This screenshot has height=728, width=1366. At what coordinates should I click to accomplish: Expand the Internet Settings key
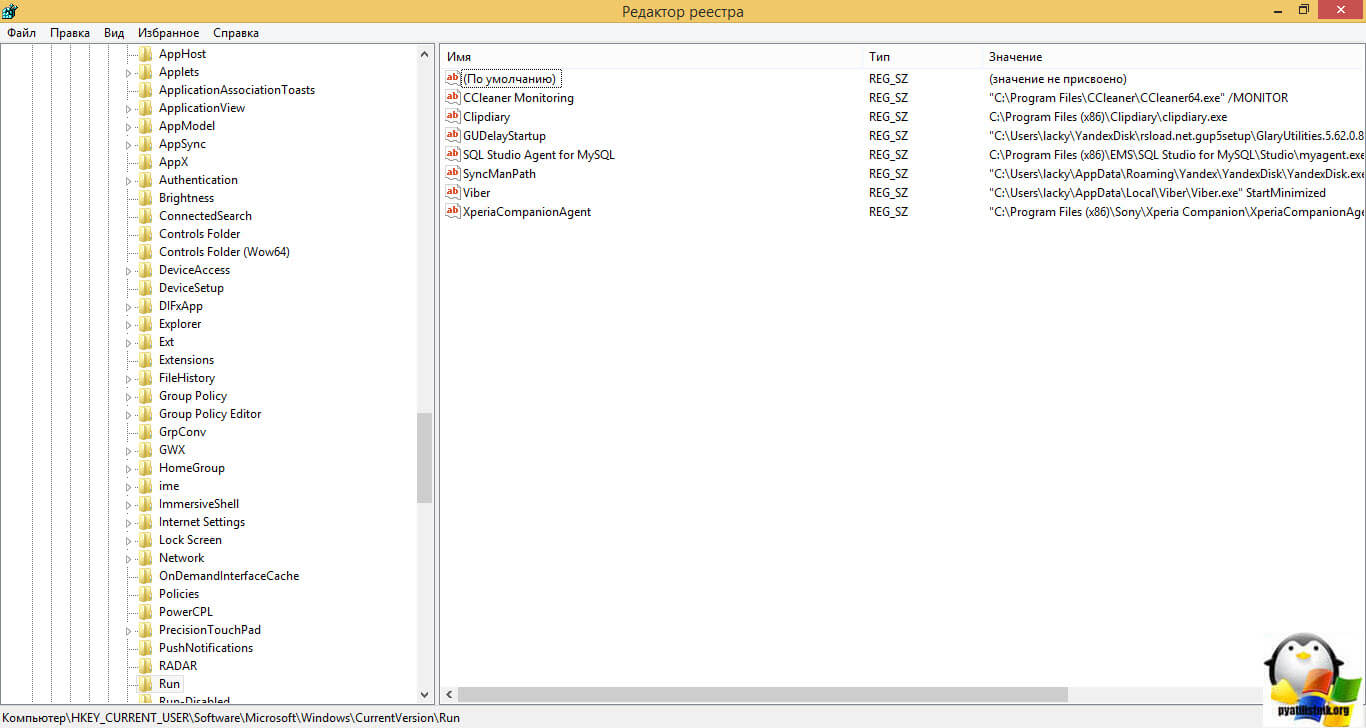pyautogui.click(x=128, y=523)
